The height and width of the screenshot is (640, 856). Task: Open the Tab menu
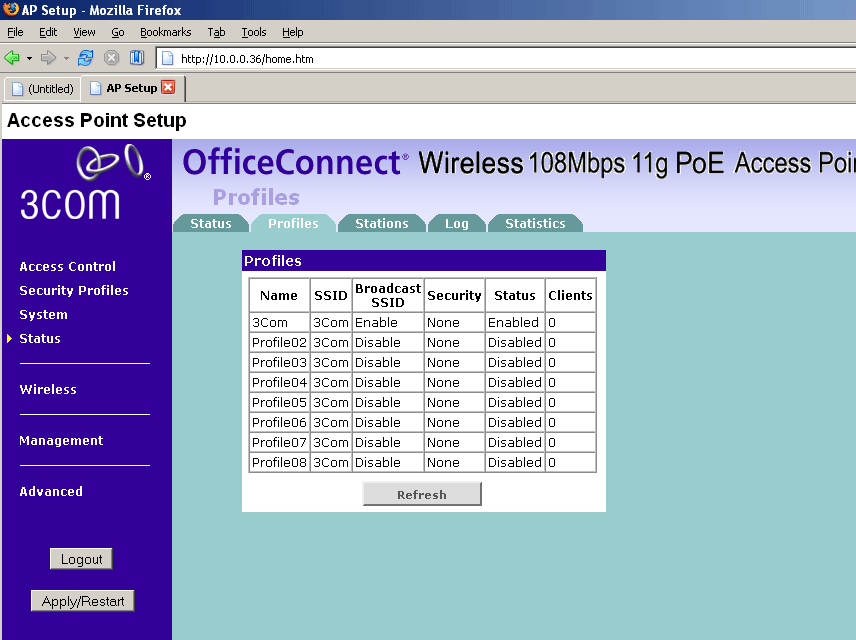(x=216, y=32)
